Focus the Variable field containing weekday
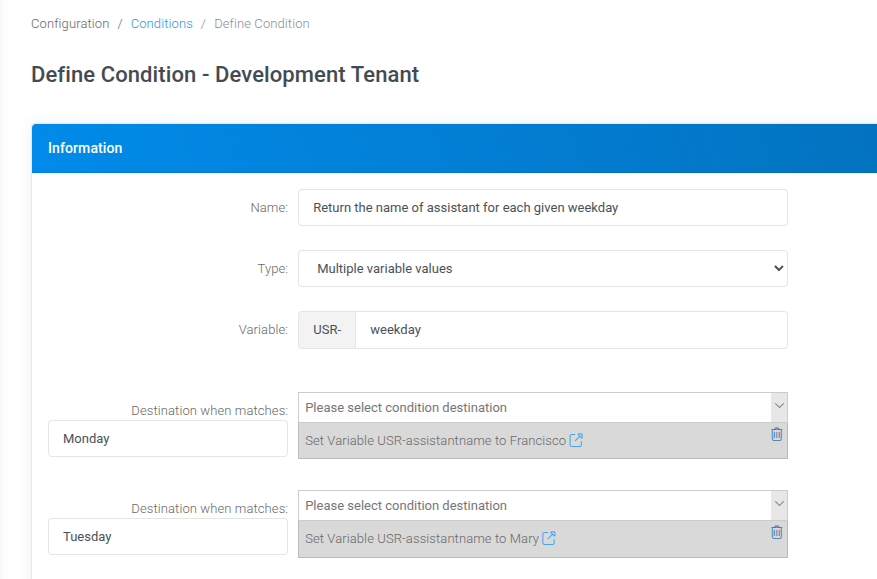Image resolution: width=877 pixels, height=579 pixels. pos(570,330)
